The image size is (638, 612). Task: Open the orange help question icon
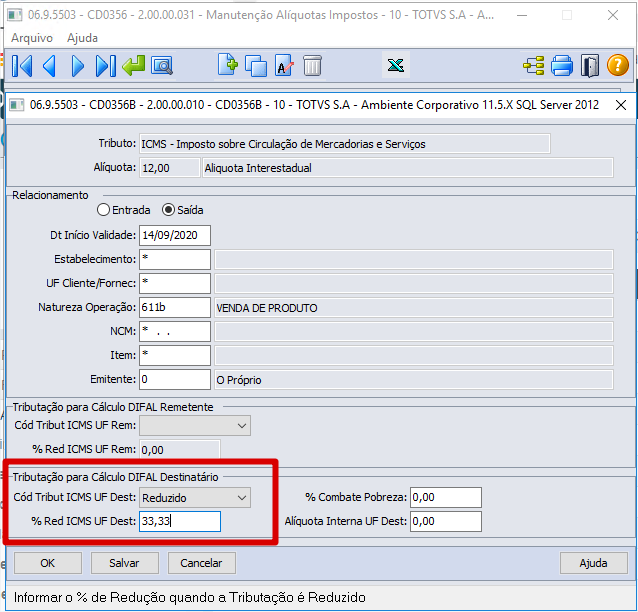click(x=618, y=65)
